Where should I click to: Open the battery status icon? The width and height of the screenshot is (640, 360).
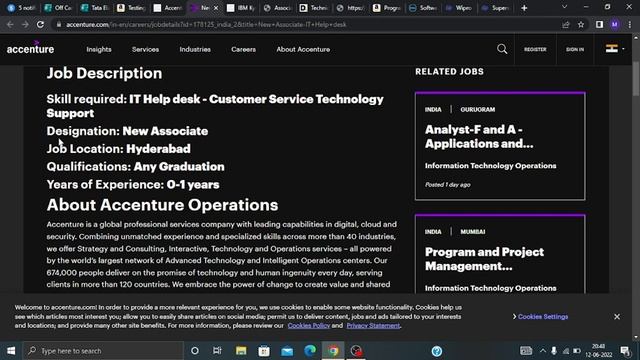coord(577,351)
